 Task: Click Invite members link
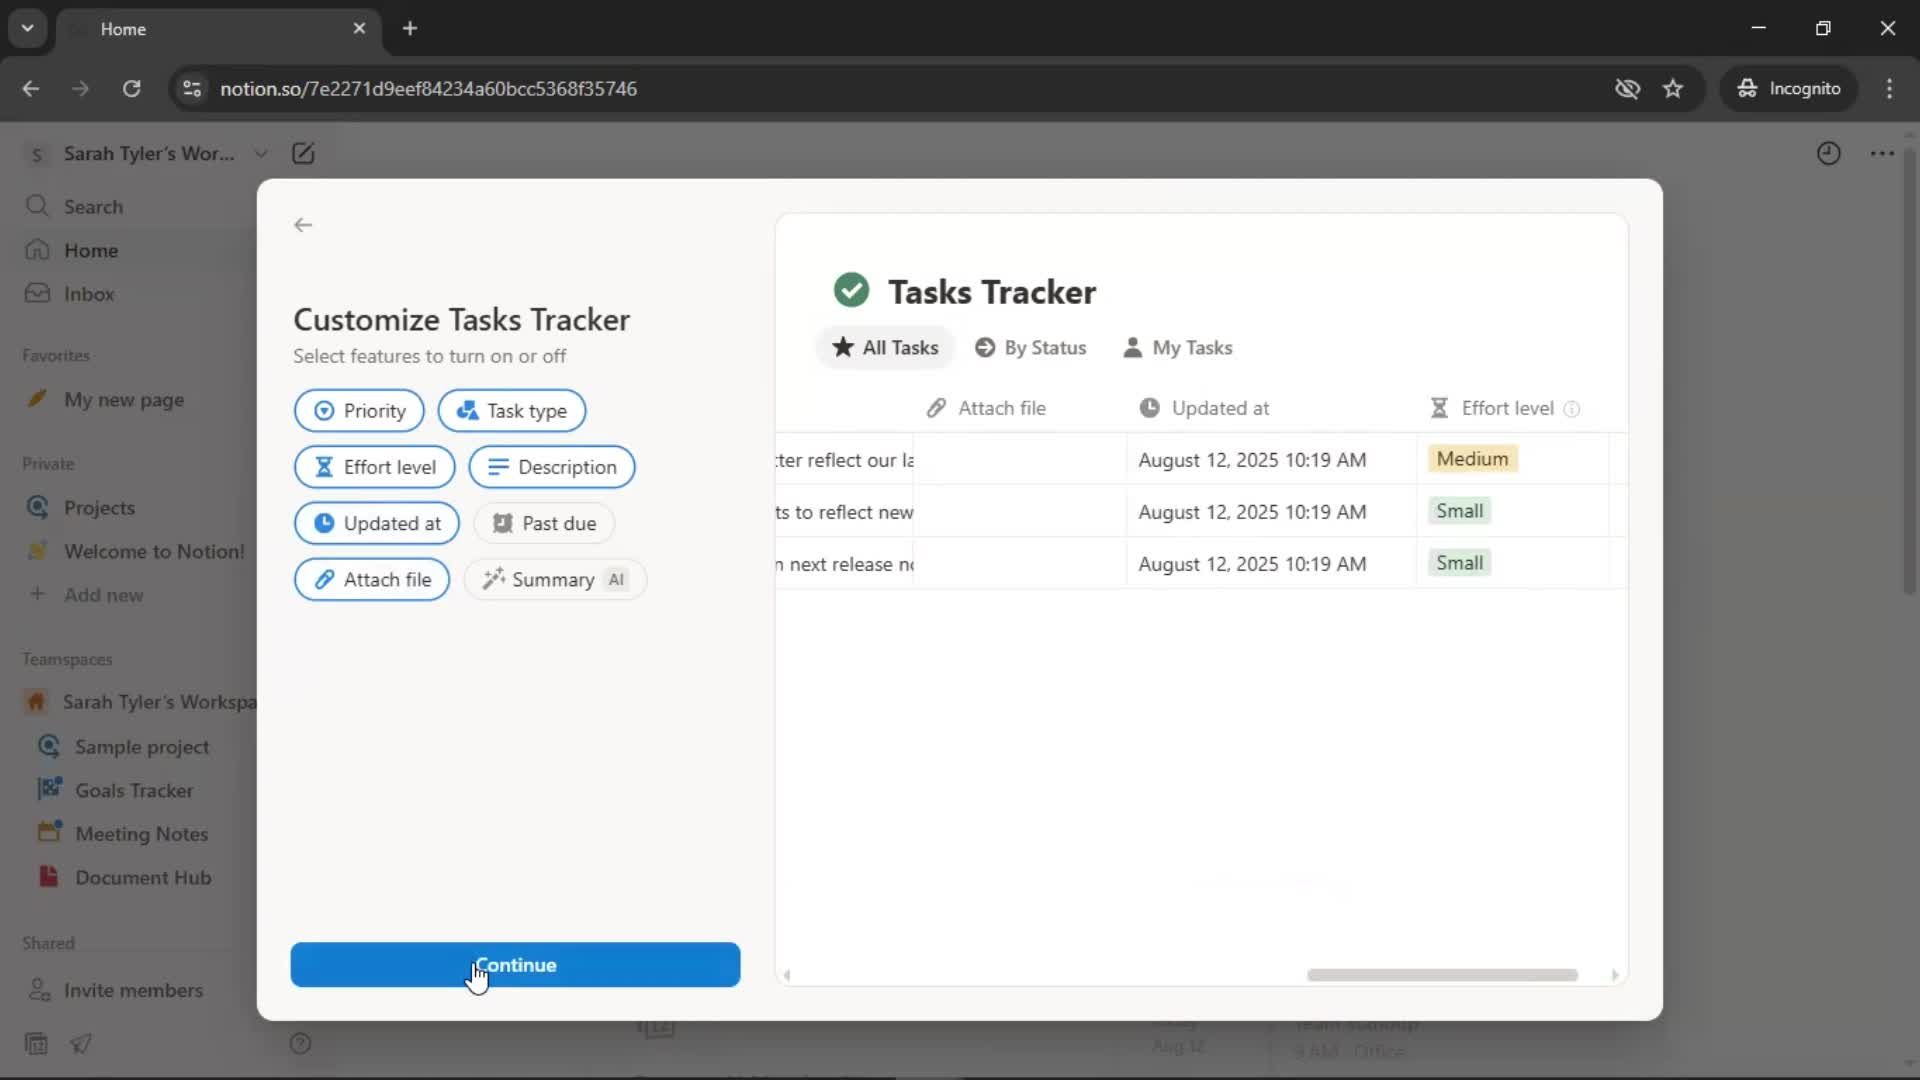click(133, 991)
